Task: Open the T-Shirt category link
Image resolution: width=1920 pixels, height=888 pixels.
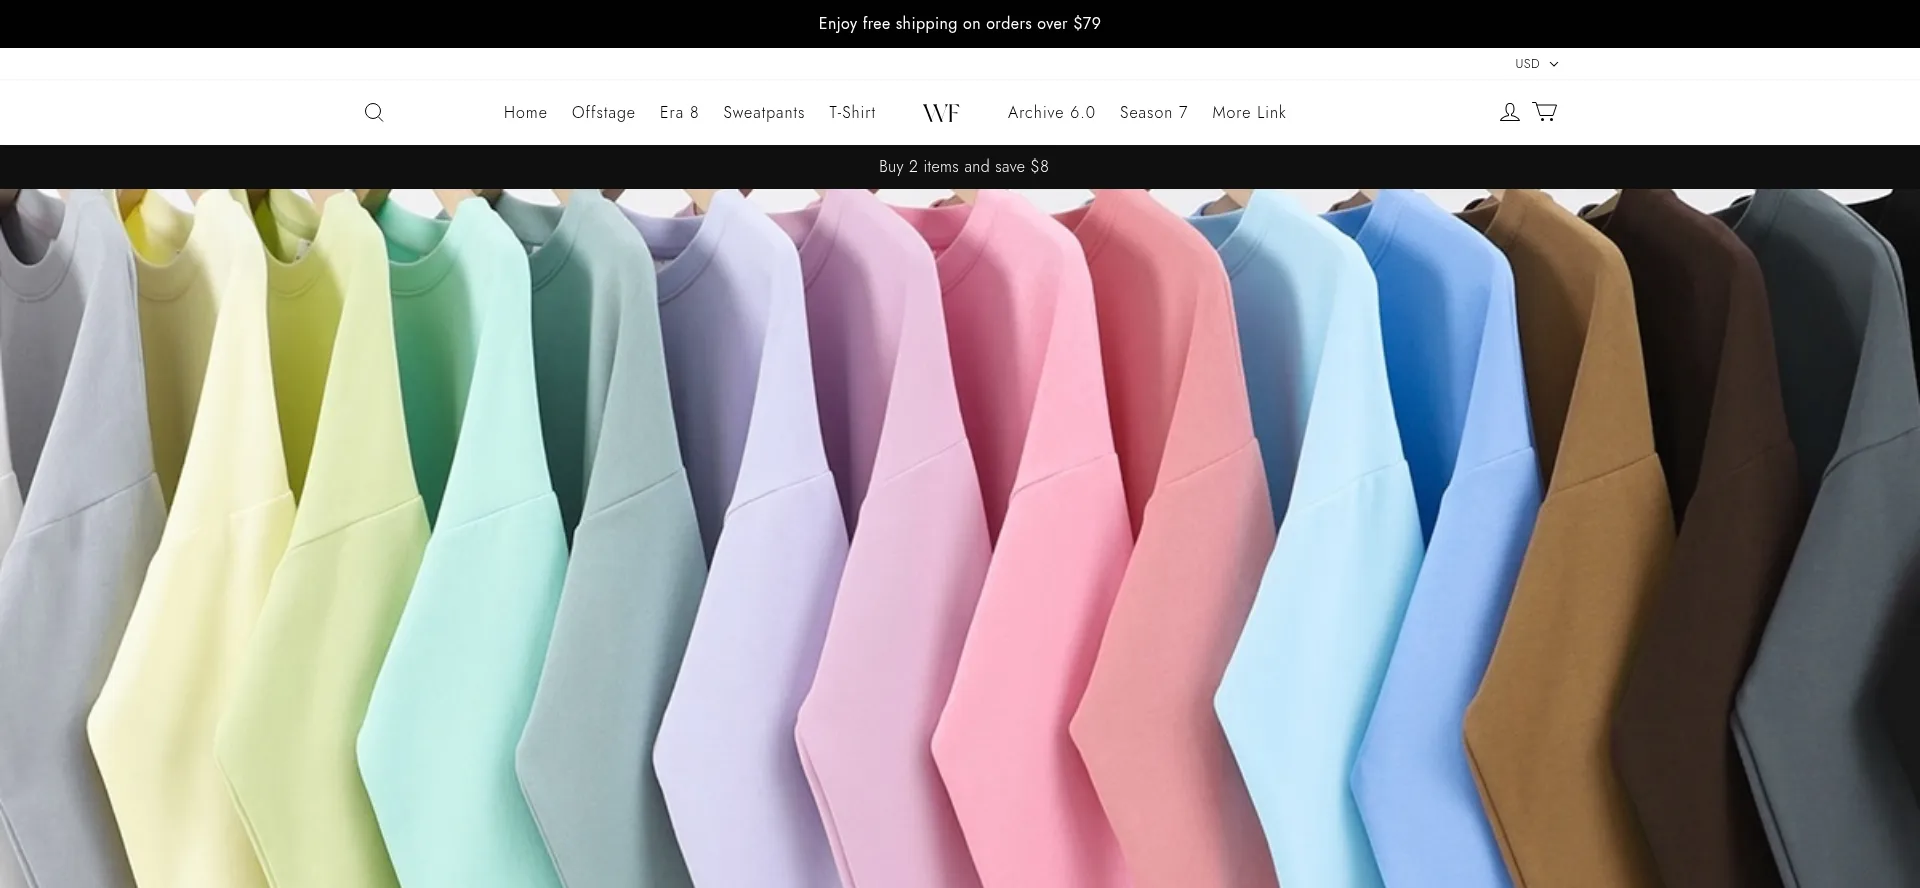Action: tap(851, 113)
